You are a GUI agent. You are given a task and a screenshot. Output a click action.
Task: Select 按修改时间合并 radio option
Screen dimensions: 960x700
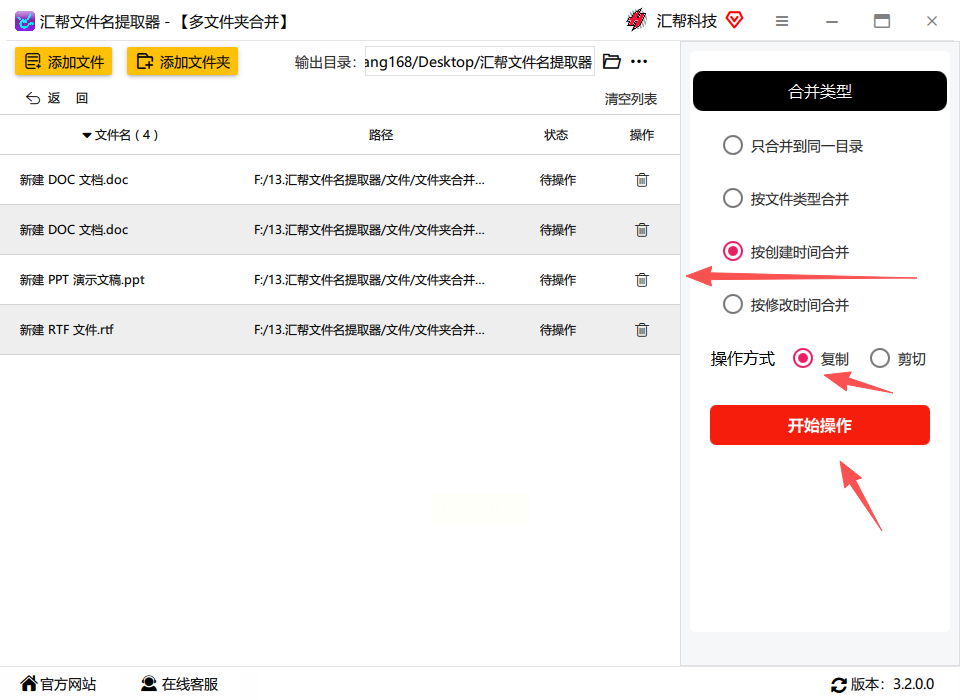click(786, 304)
